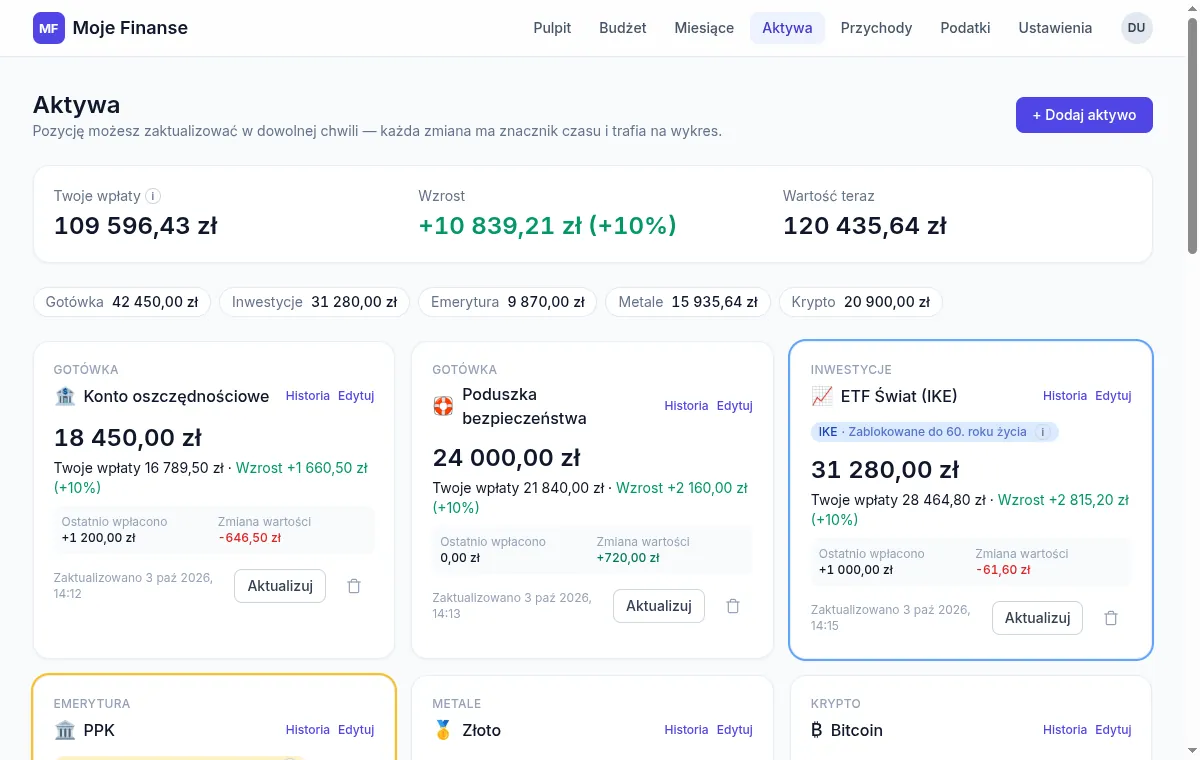Click Aktualizuj on Poduszka bezpieczeństwa card

pyautogui.click(x=659, y=606)
